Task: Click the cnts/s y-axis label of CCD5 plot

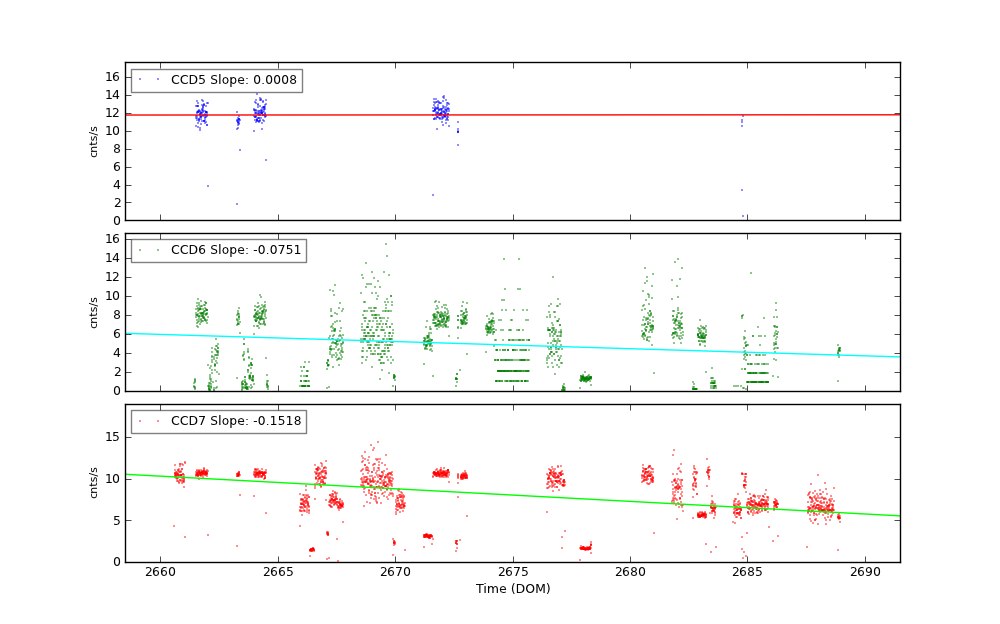Action: (93, 142)
